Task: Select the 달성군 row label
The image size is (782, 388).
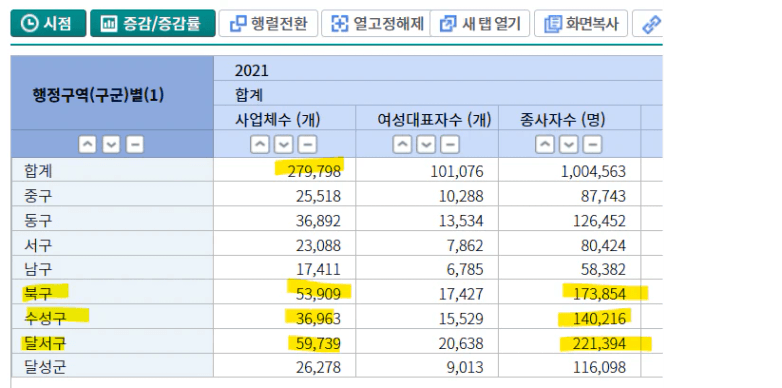Action: click(x=45, y=368)
